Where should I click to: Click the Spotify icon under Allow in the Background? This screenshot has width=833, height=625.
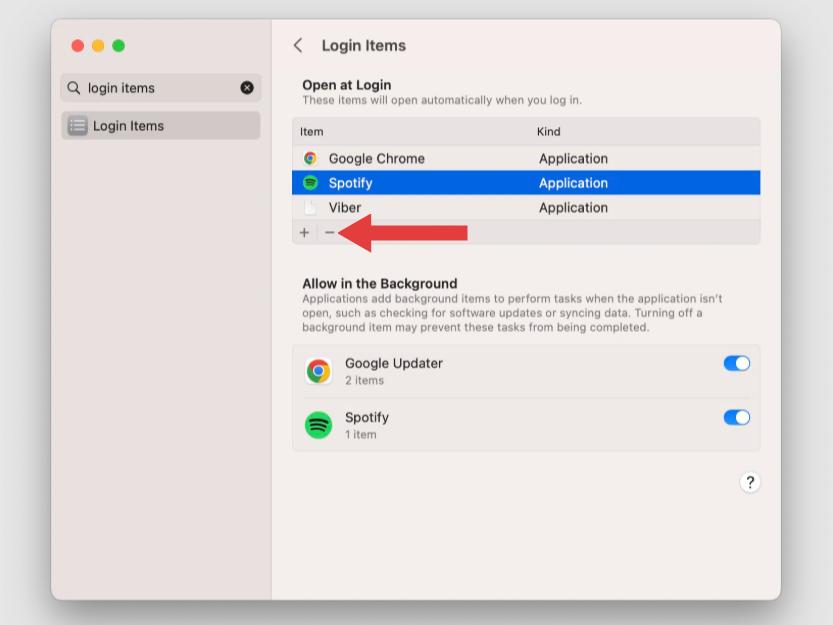[318, 425]
